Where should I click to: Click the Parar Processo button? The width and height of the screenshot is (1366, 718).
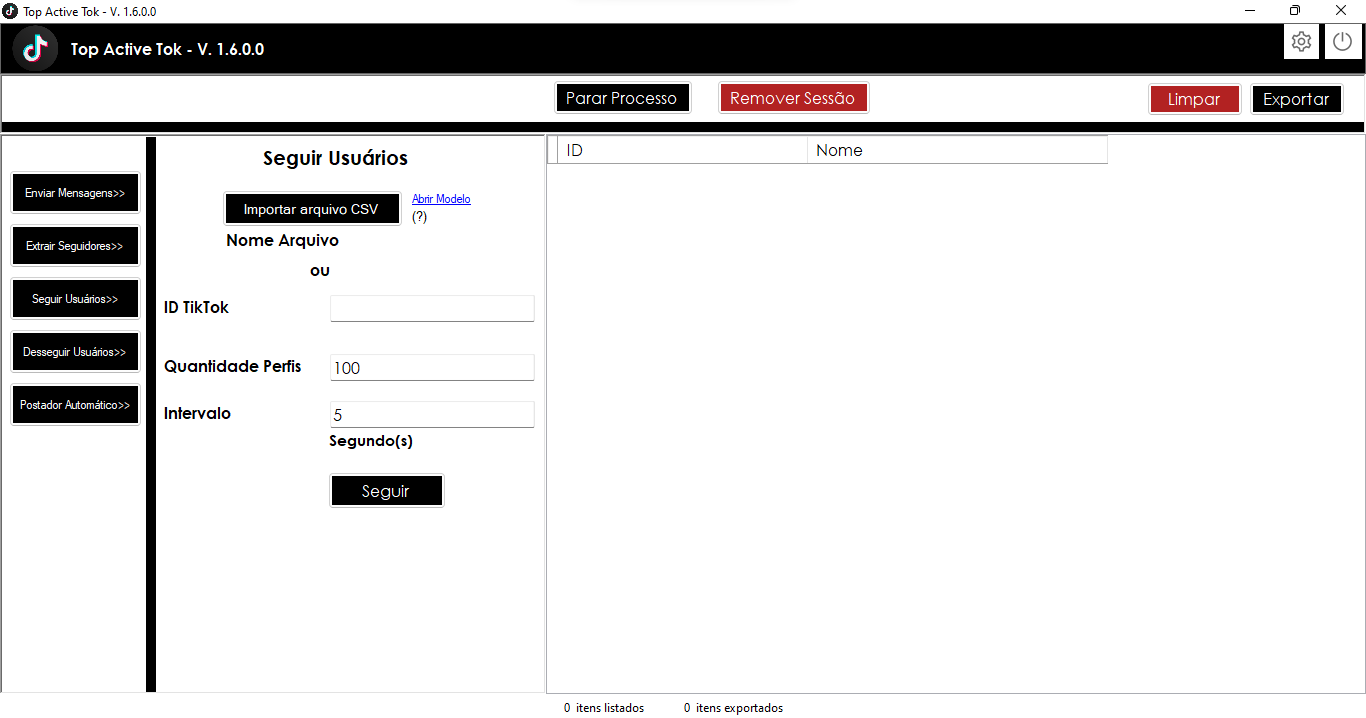coord(622,97)
